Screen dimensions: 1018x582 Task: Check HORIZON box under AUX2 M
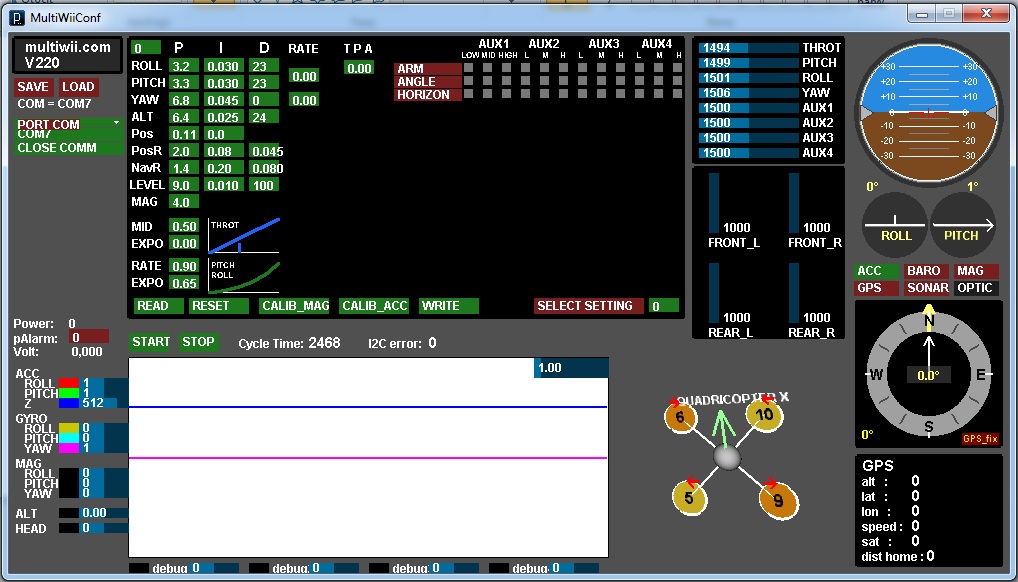(543, 95)
